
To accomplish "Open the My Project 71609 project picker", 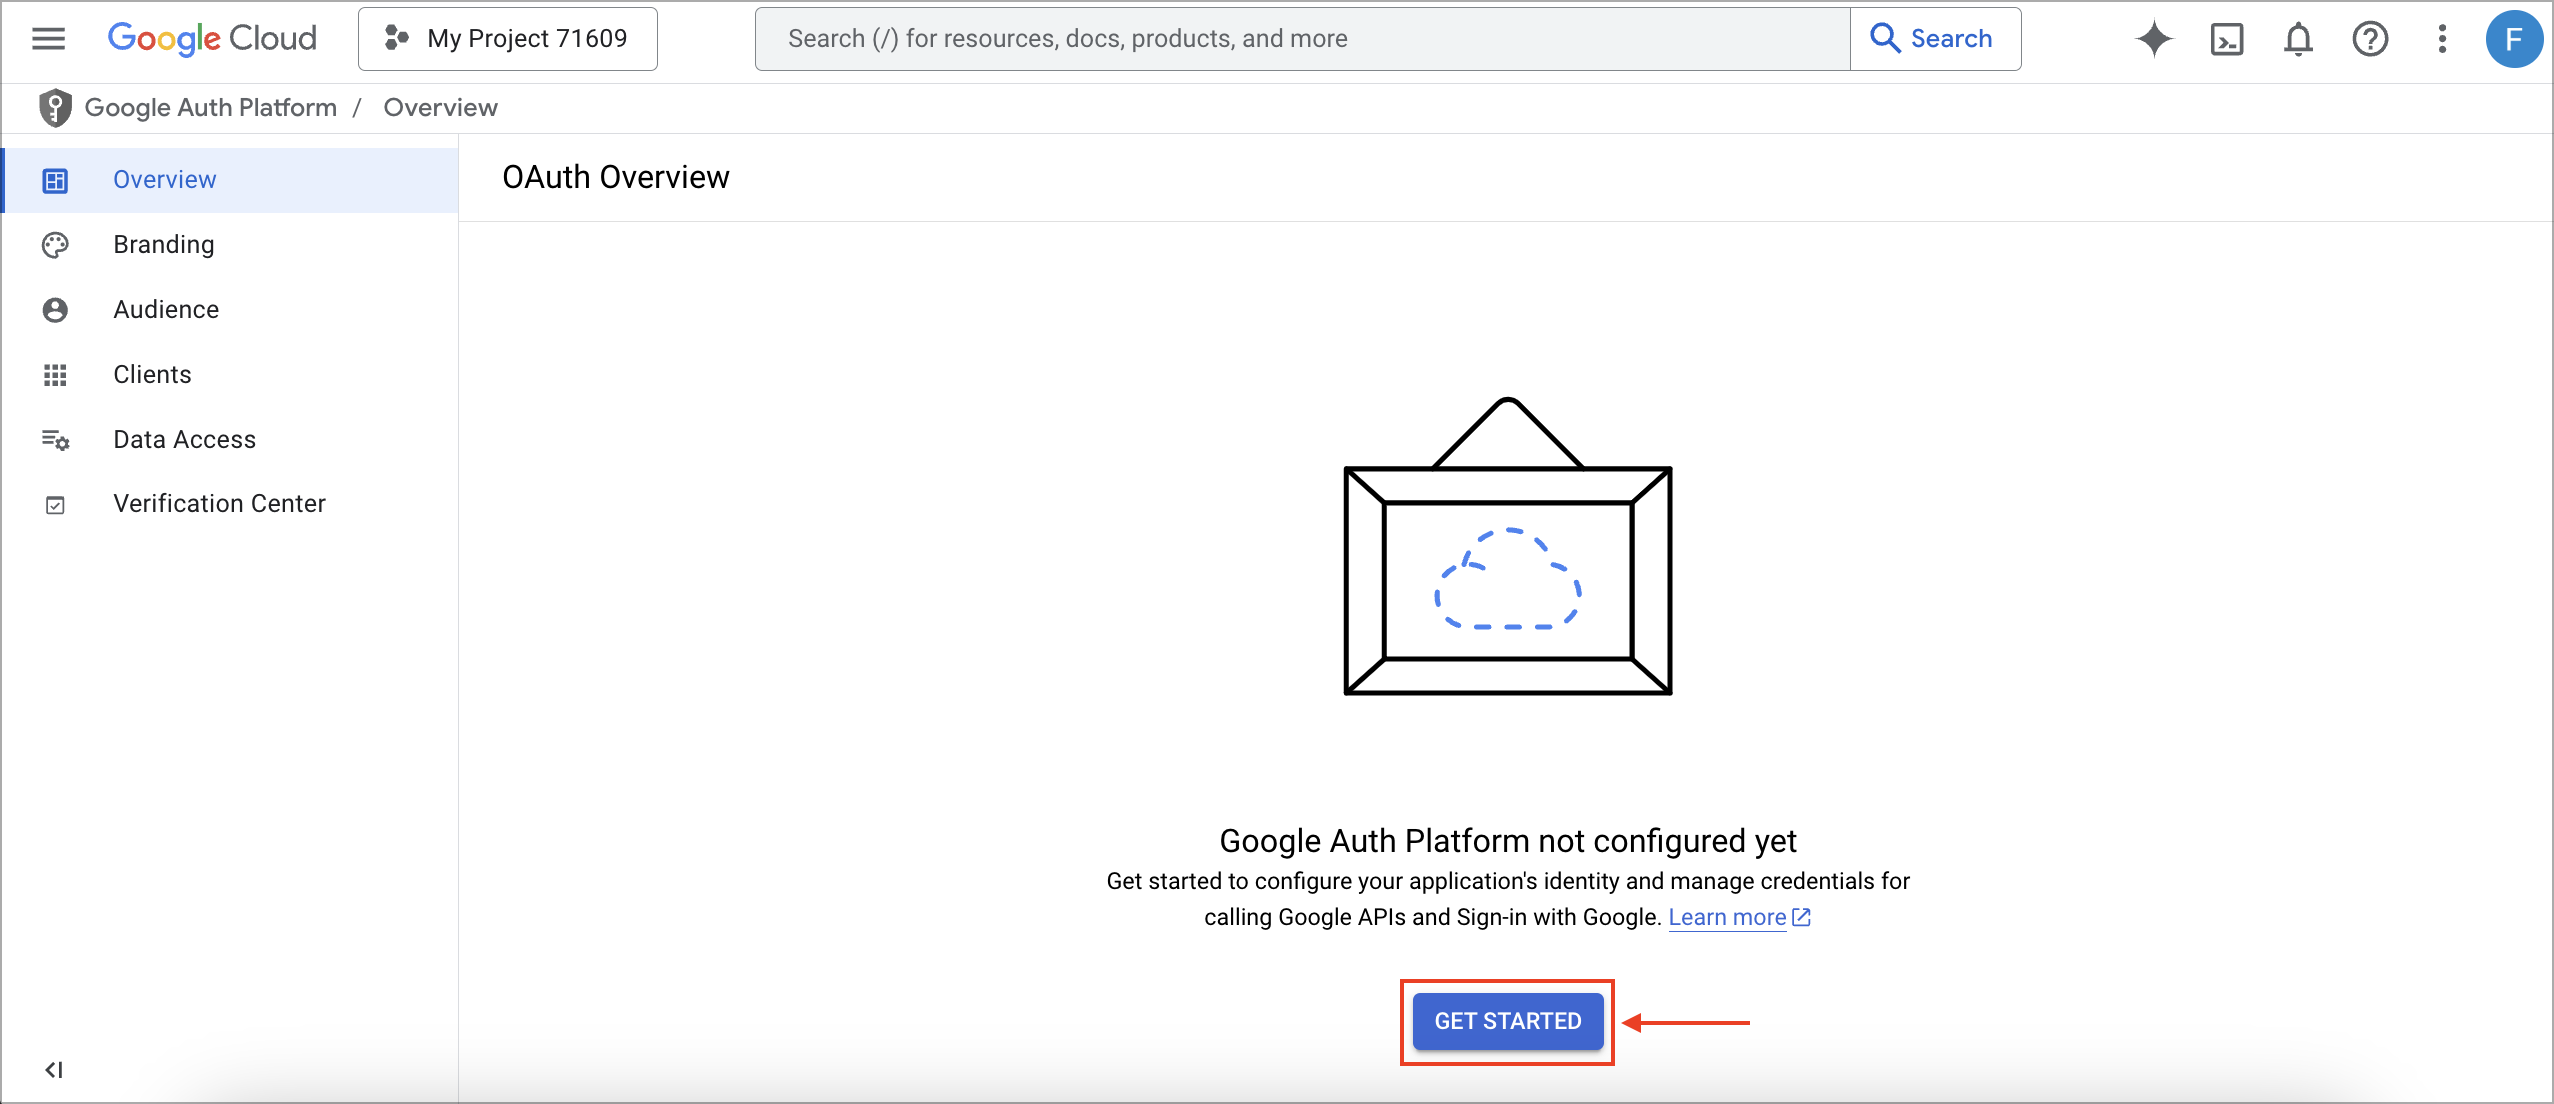I will 508,39.
